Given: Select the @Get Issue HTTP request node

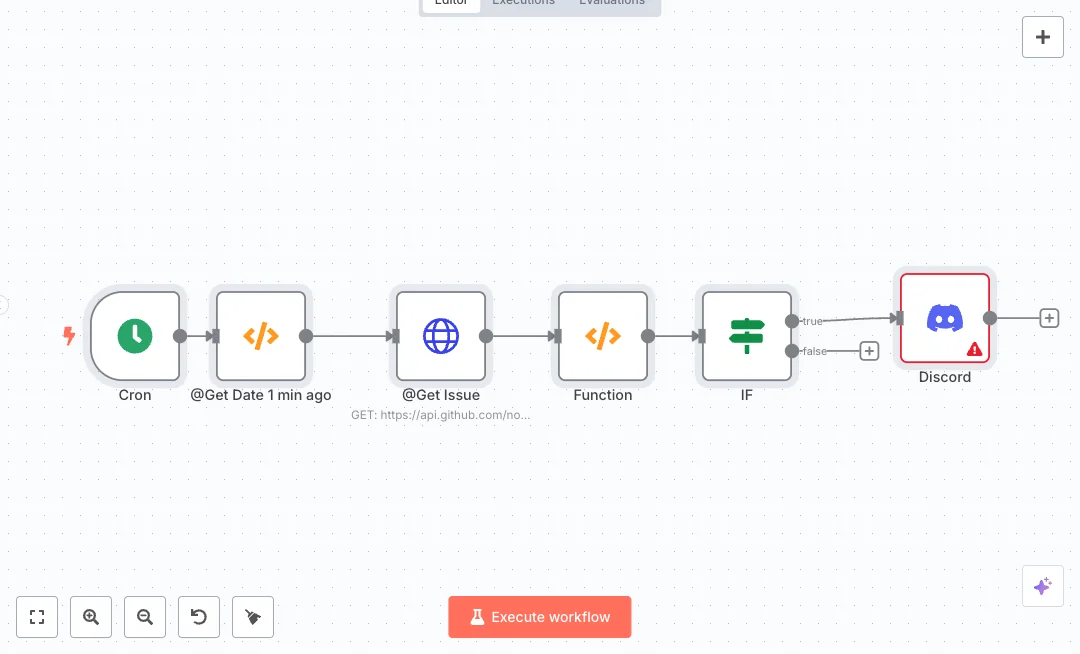Looking at the screenshot, I should (441, 336).
